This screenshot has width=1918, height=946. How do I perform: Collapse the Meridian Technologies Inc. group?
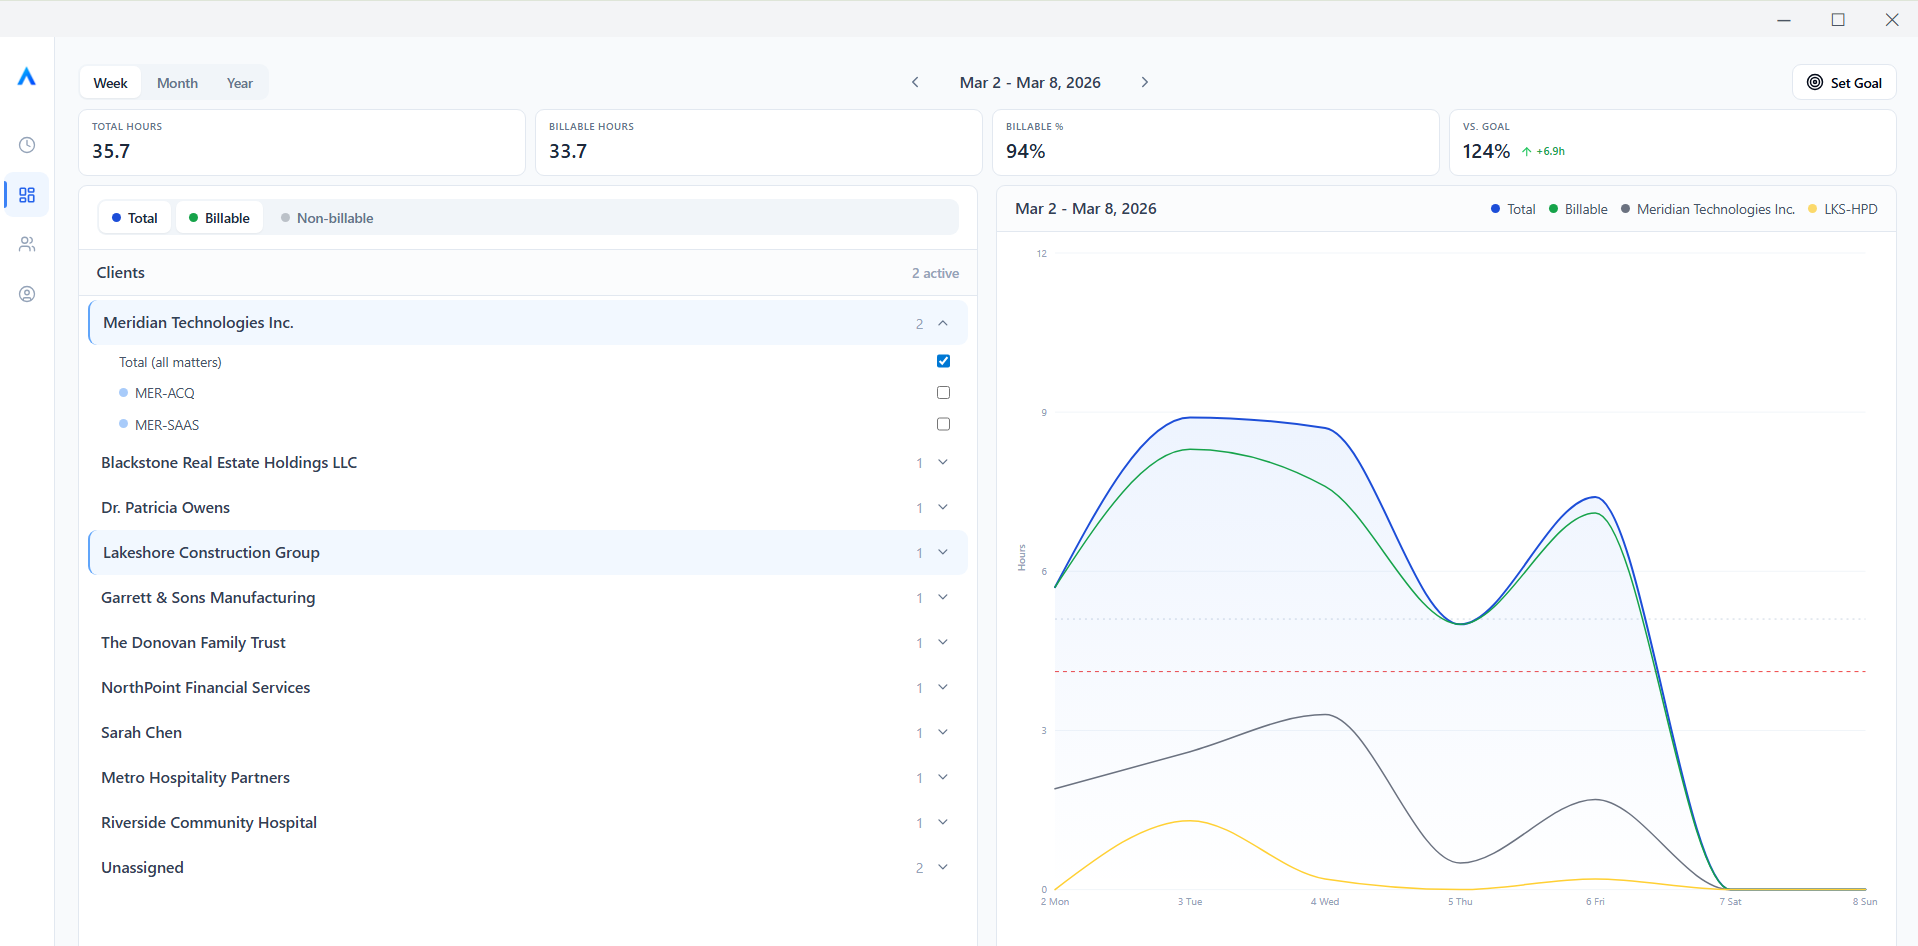(x=942, y=323)
